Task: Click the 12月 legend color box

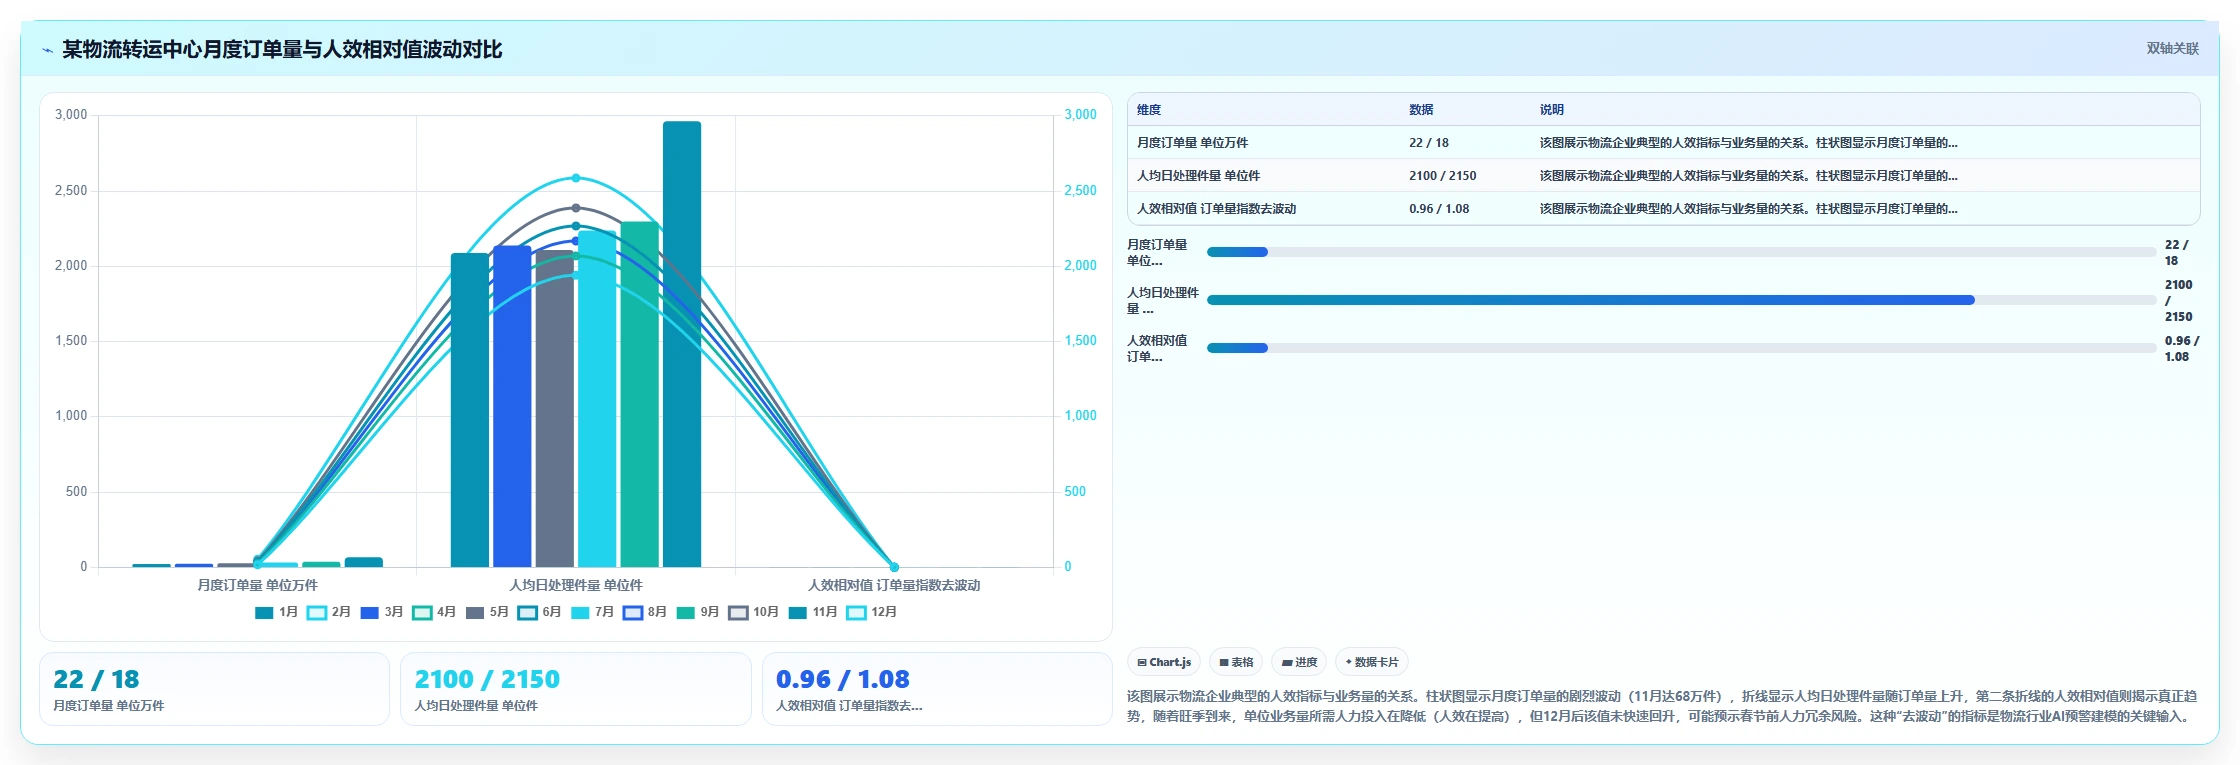Action: (x=856, y=613)
